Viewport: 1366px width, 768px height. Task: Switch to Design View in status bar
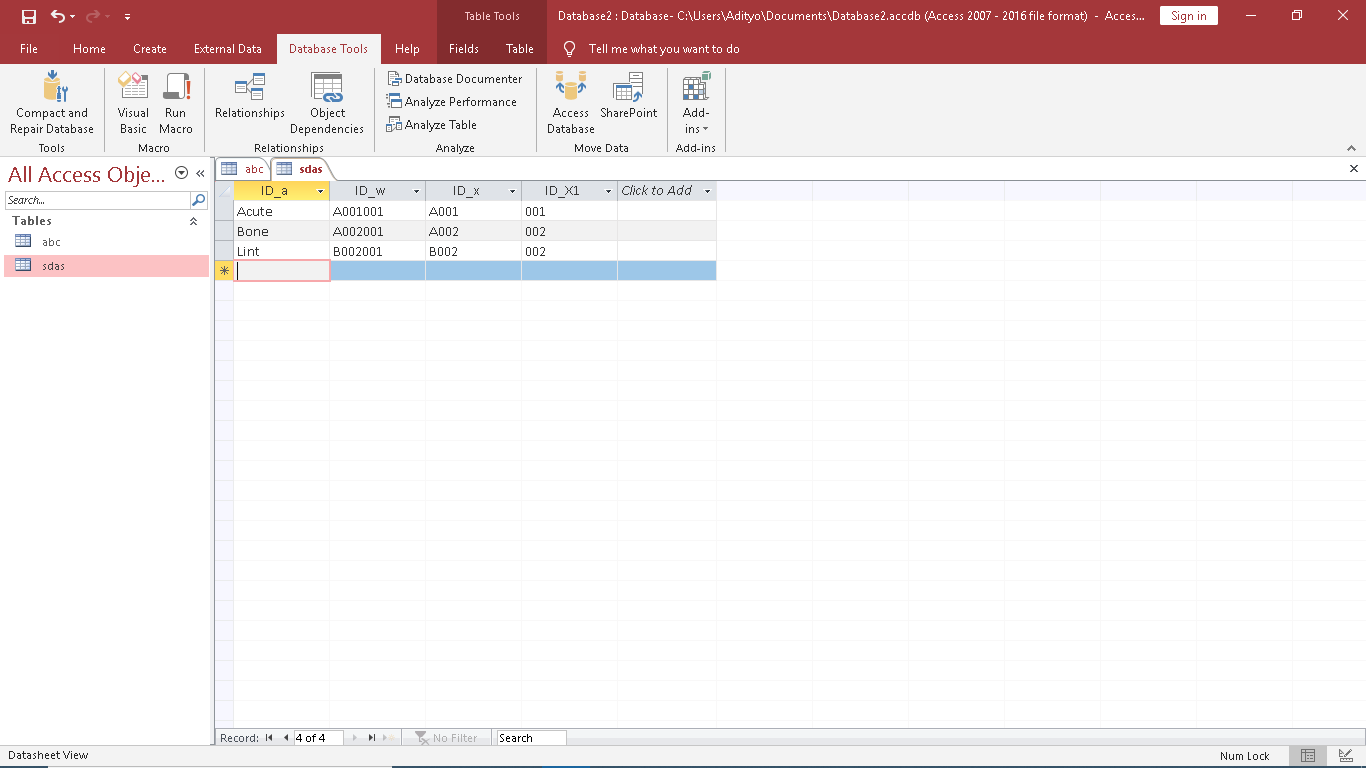(1346, 756)
